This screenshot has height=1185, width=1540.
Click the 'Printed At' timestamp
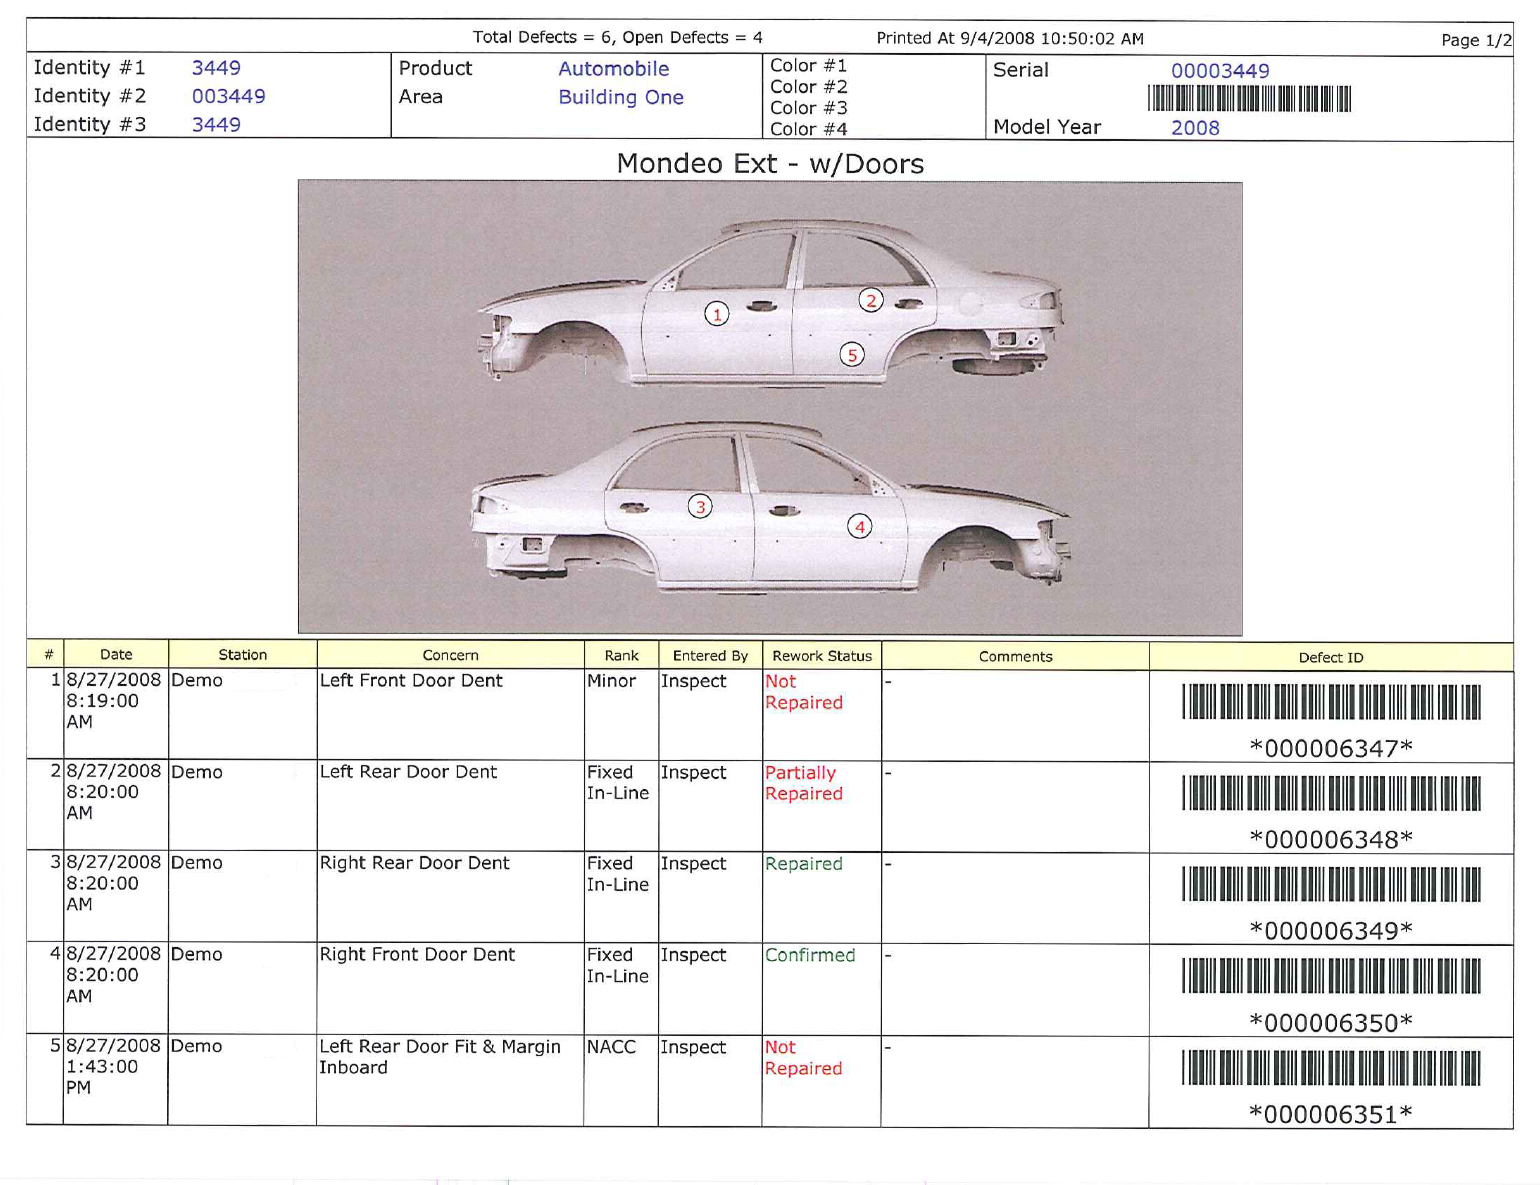coord(1010,38)
